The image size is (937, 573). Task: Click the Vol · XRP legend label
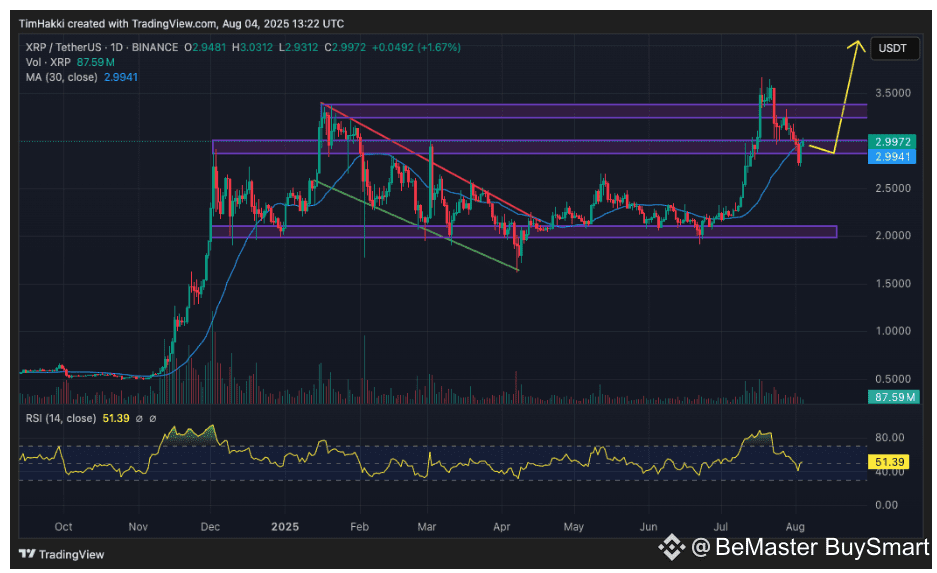click(48, 62)
